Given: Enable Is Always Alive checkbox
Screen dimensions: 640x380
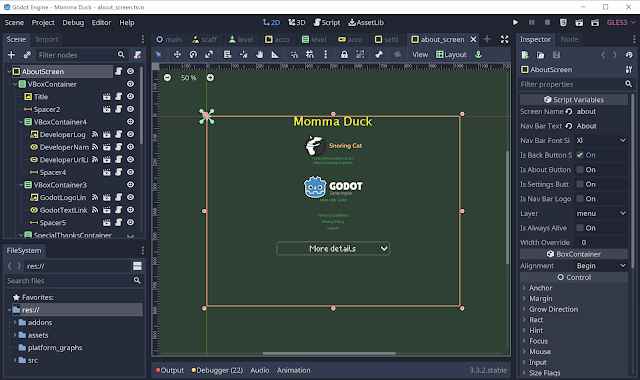Looking at the screenshot, I should coord(580,228).
